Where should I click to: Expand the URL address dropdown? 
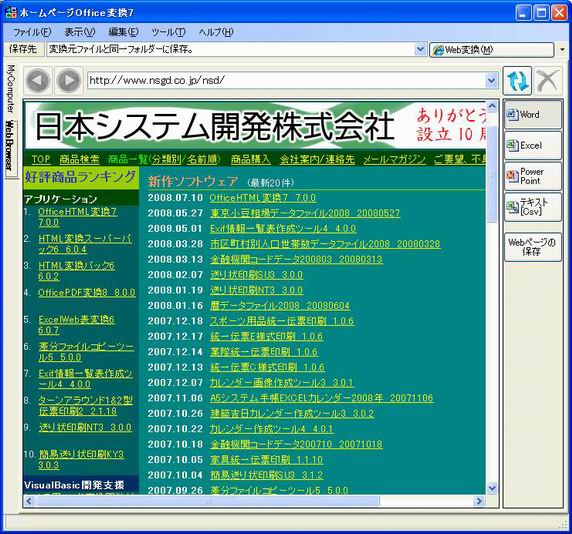(491, 80)
